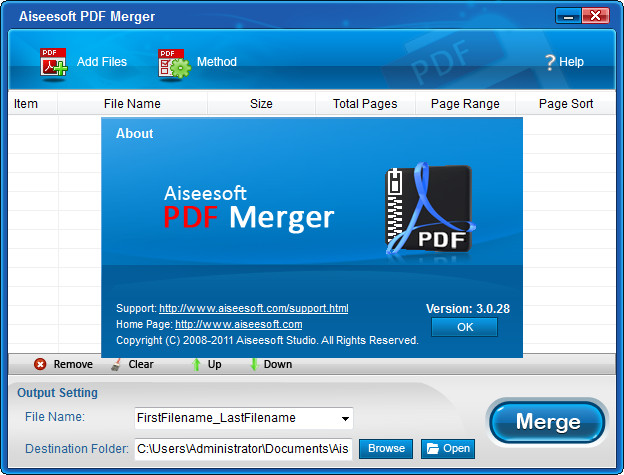Click the Page Range column header

(x=465, y=104)
